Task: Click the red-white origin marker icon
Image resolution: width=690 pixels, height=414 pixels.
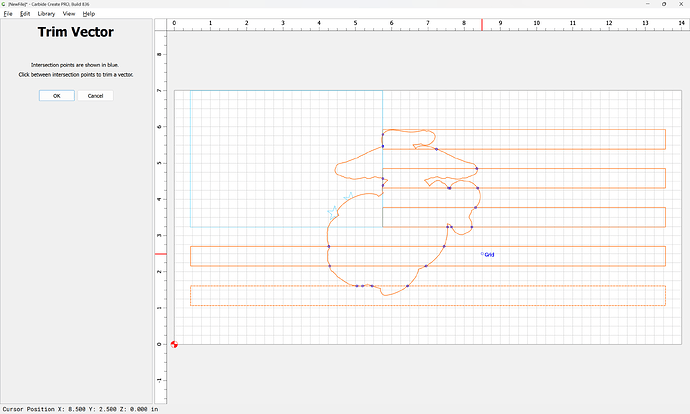Action: coord(175,344)
